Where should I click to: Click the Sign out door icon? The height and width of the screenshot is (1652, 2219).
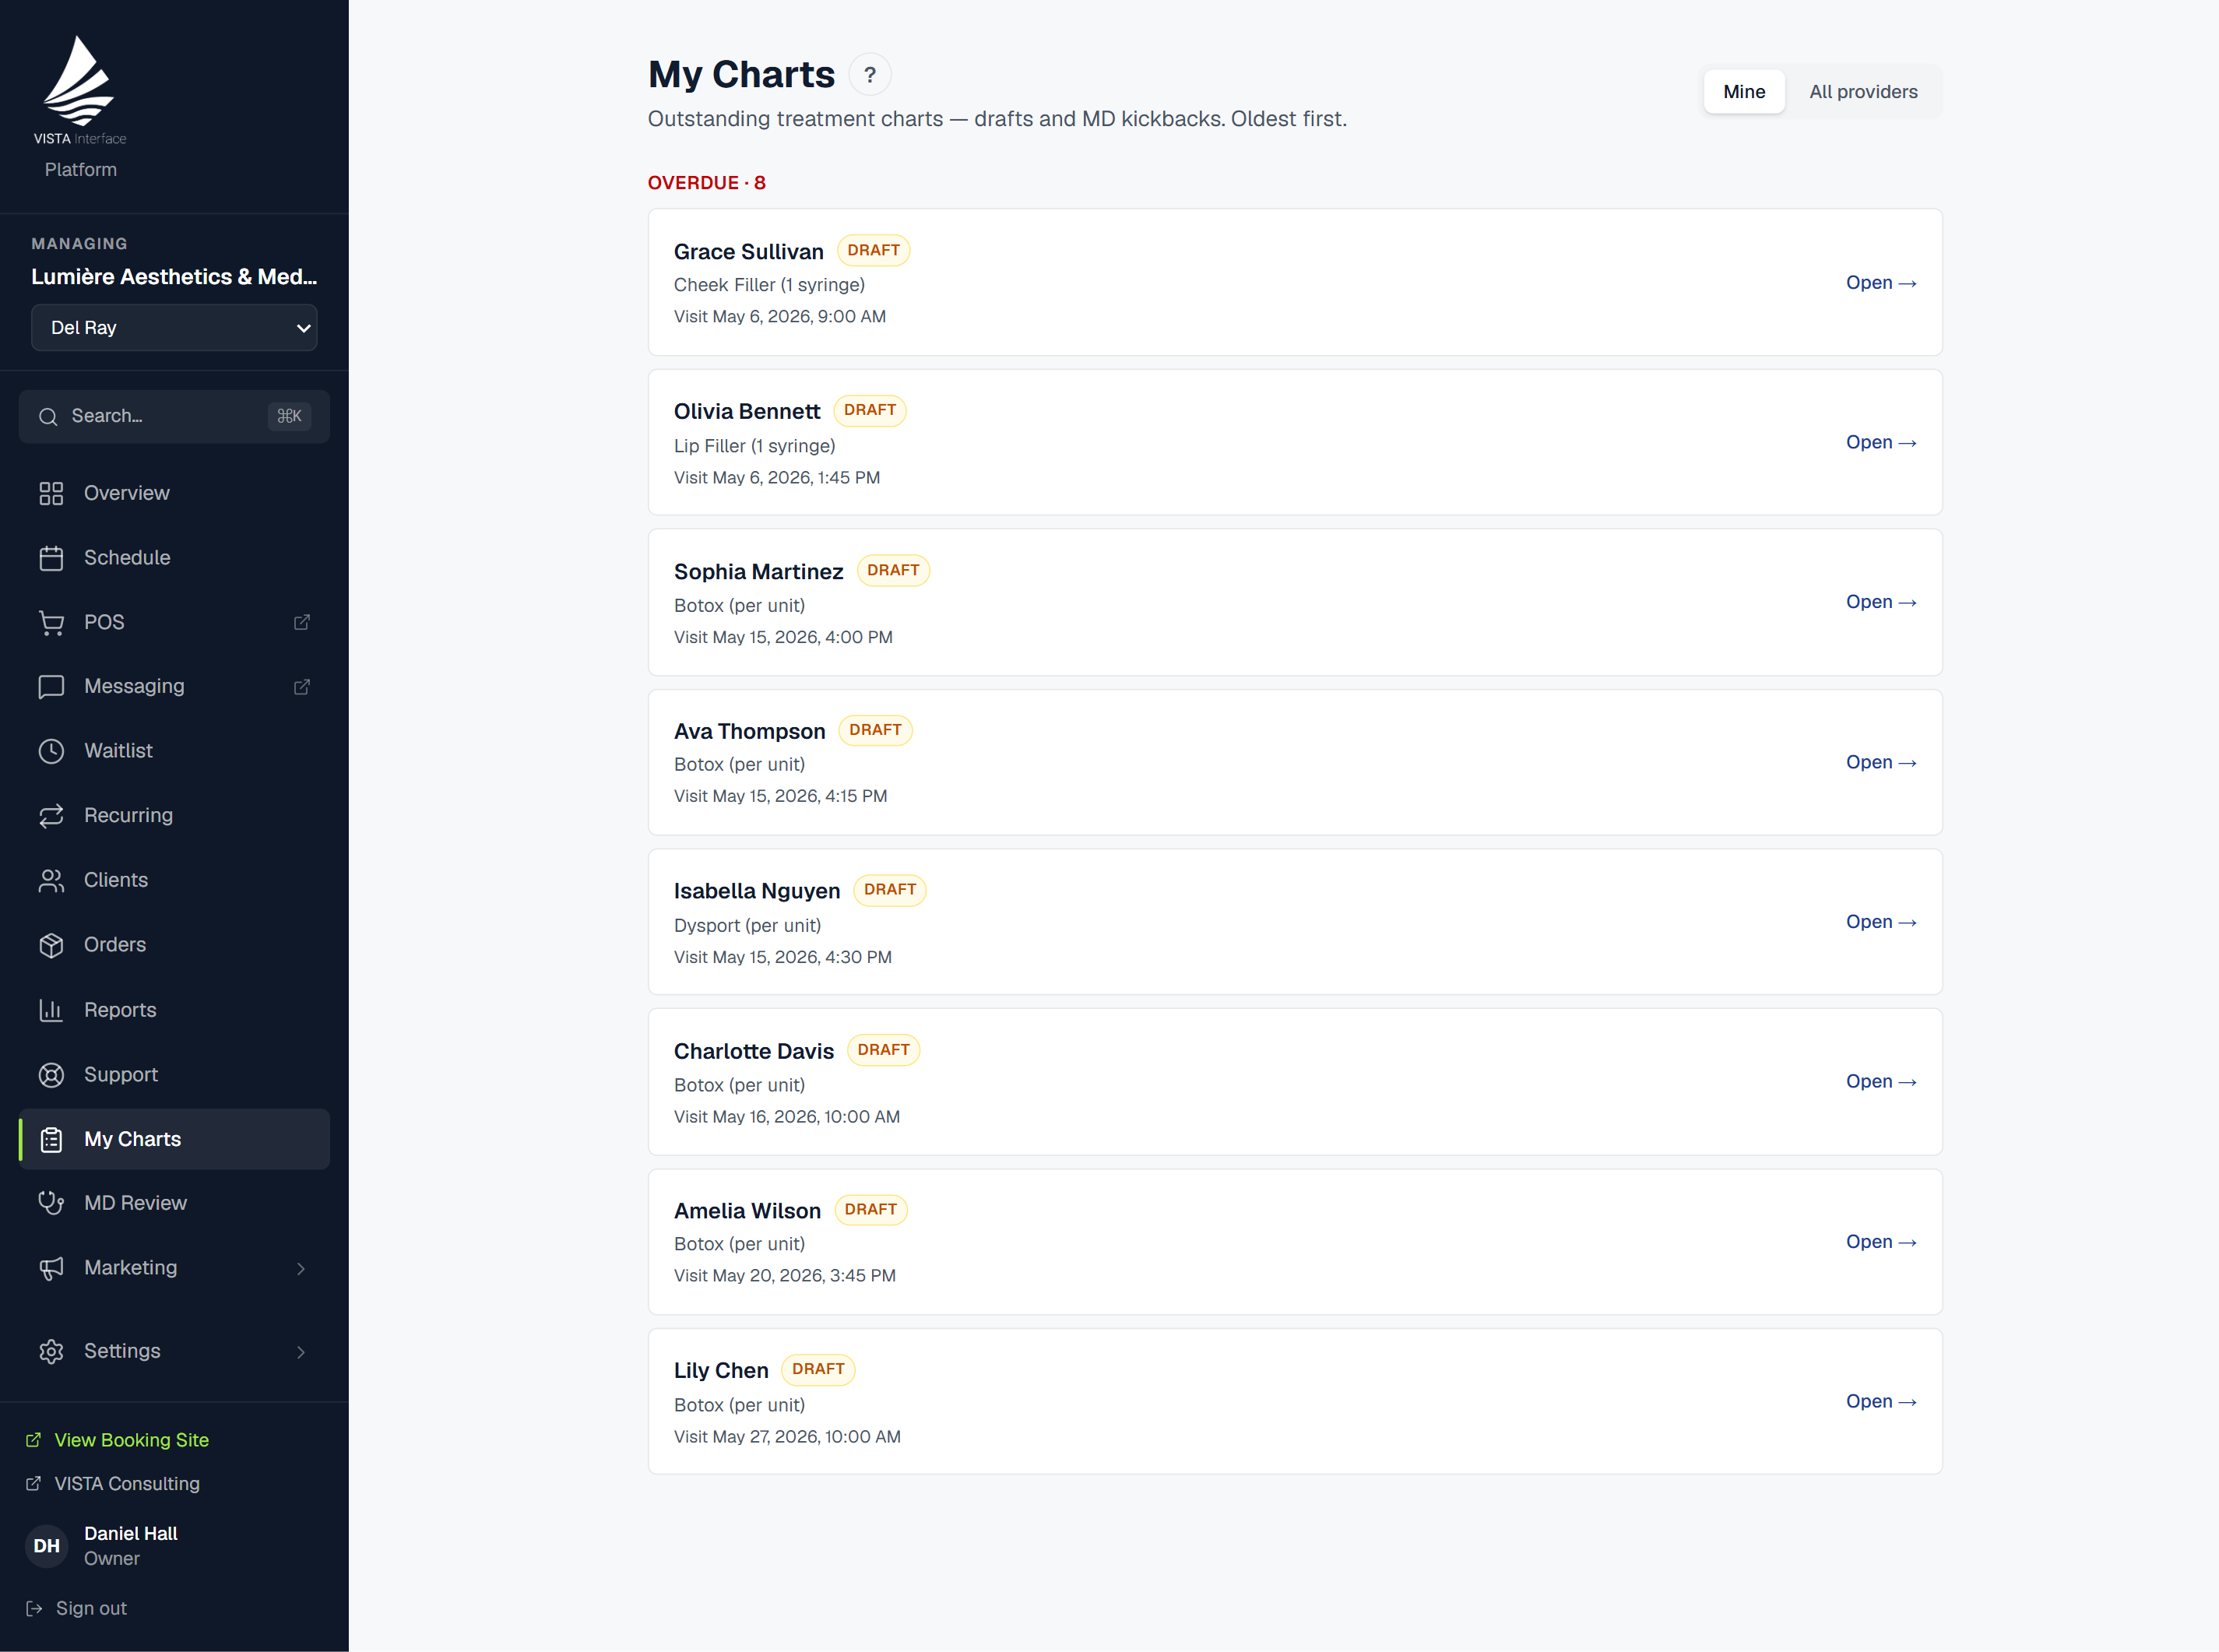(34, 1609)
